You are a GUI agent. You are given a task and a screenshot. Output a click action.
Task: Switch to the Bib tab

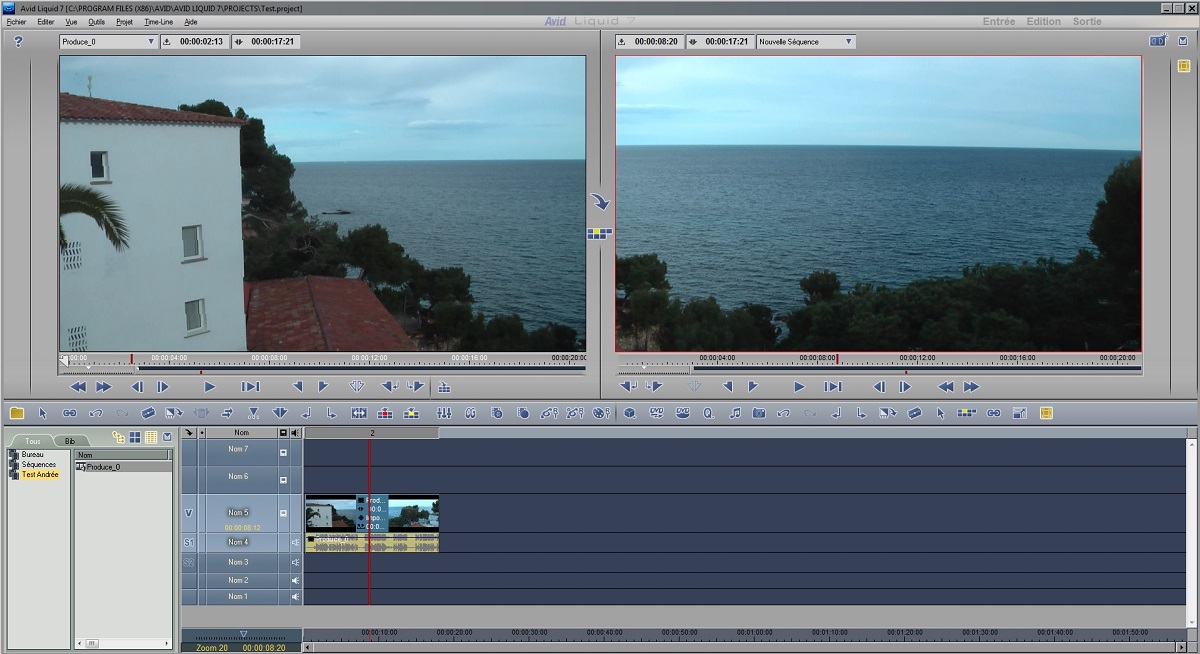click(70, 440)
